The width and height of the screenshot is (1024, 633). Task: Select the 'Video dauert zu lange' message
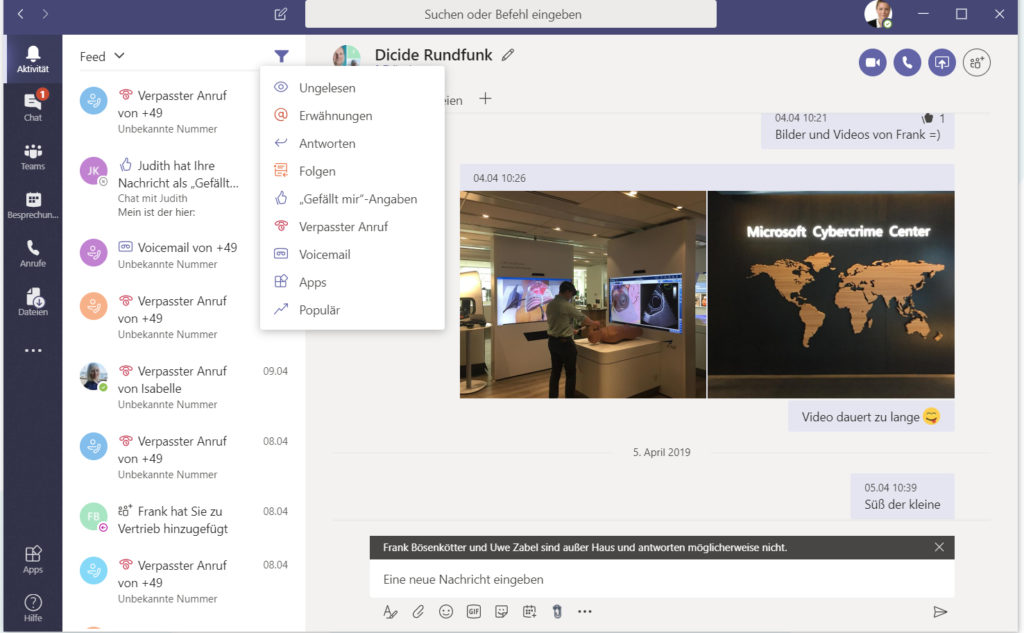click(x=871, y=417)
